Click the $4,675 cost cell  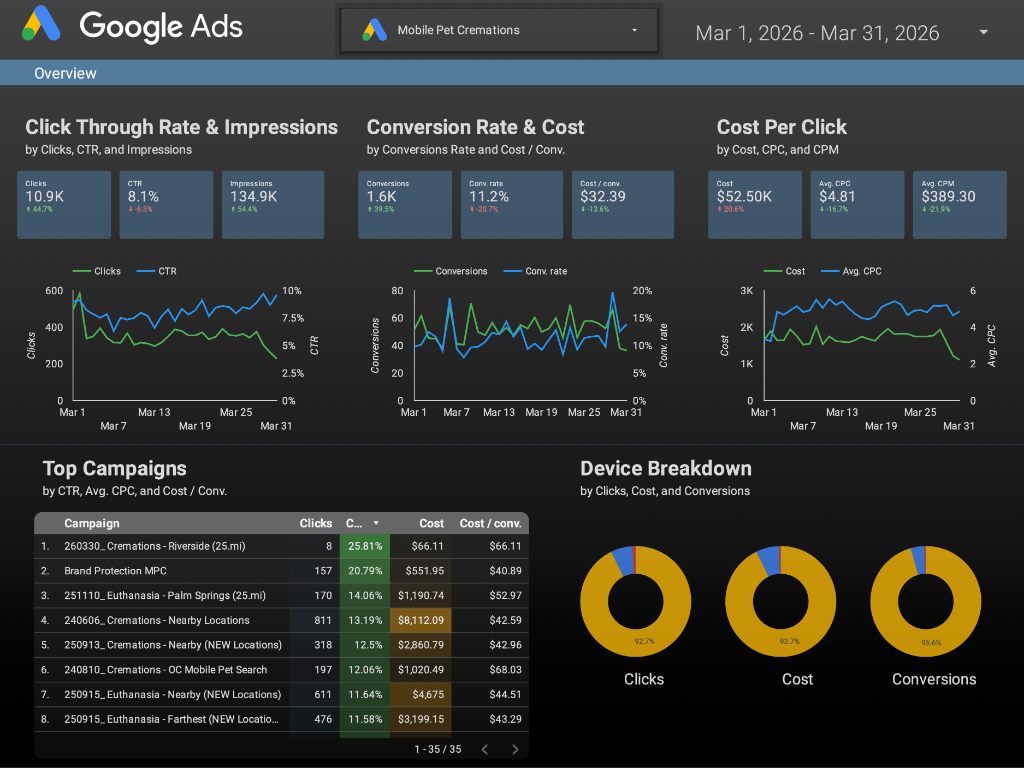(421, 695)
